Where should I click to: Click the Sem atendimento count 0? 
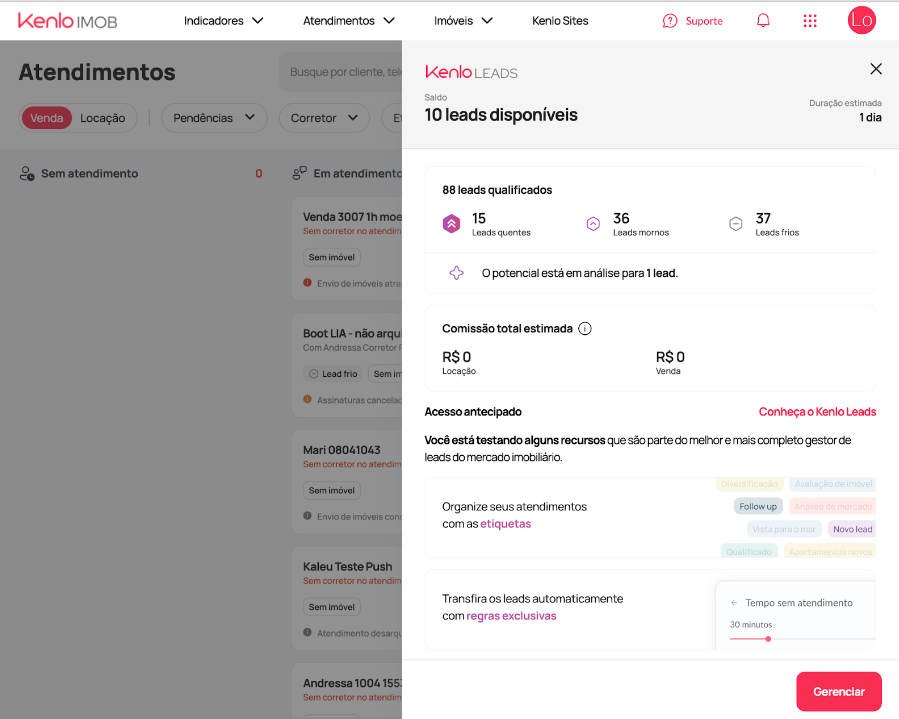[x=259, y=173]
